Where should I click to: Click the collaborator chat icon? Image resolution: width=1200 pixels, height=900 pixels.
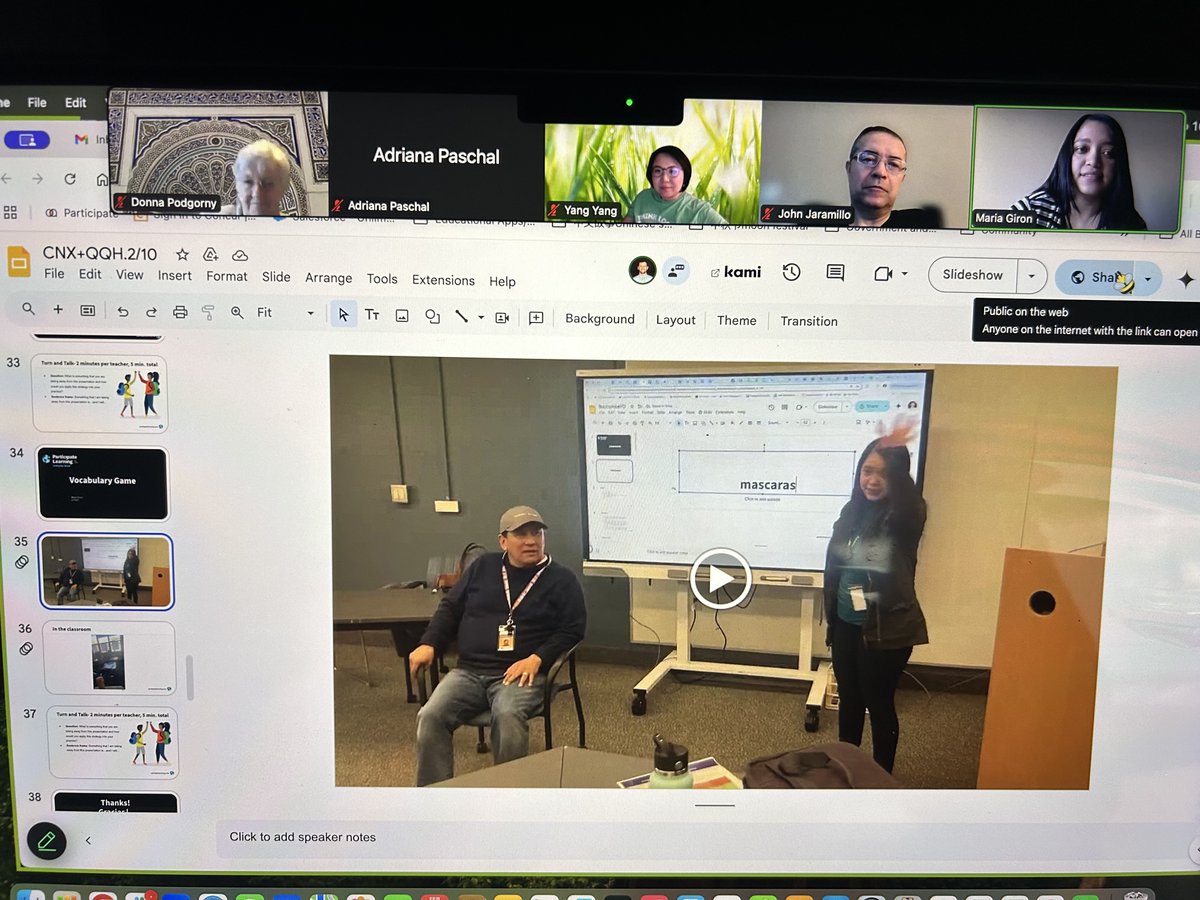click(676, 270)
